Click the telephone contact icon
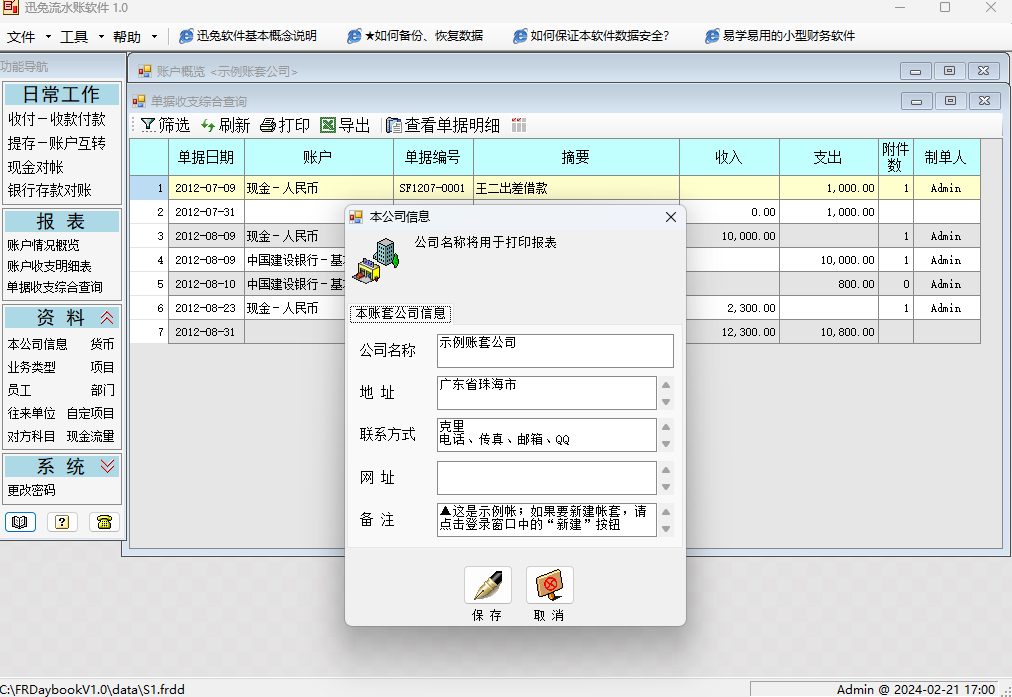1012x697 pixels. pos(104,521)
